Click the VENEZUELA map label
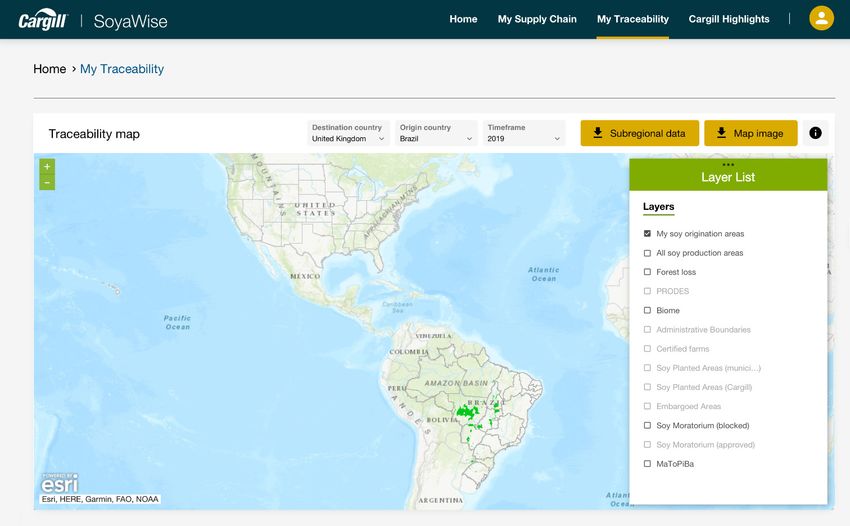850x526 pixels. [433, 336]
